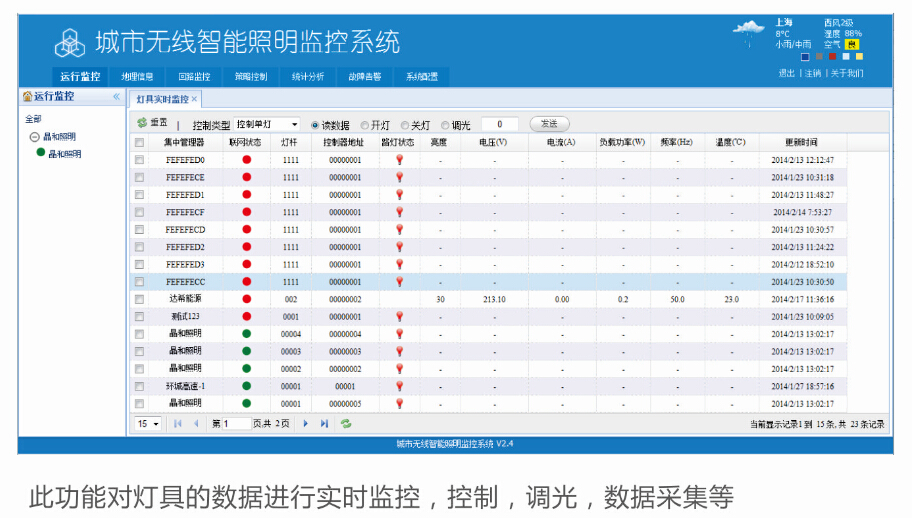The width and height of the screenshot is (912, 518).
Task: Open the 运行监控 menu
Action: 80,76
